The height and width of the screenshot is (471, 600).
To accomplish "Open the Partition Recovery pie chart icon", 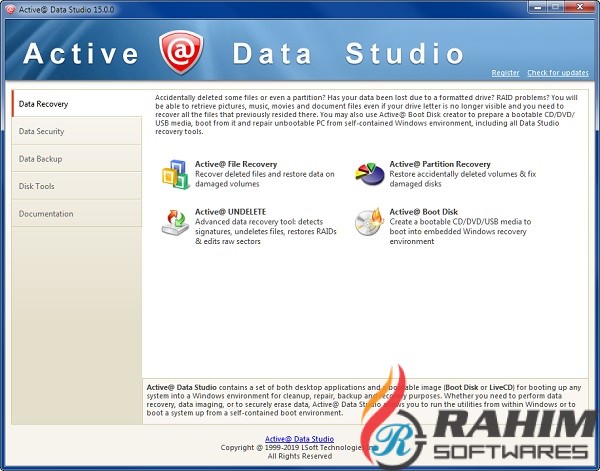I will [370, 174].
